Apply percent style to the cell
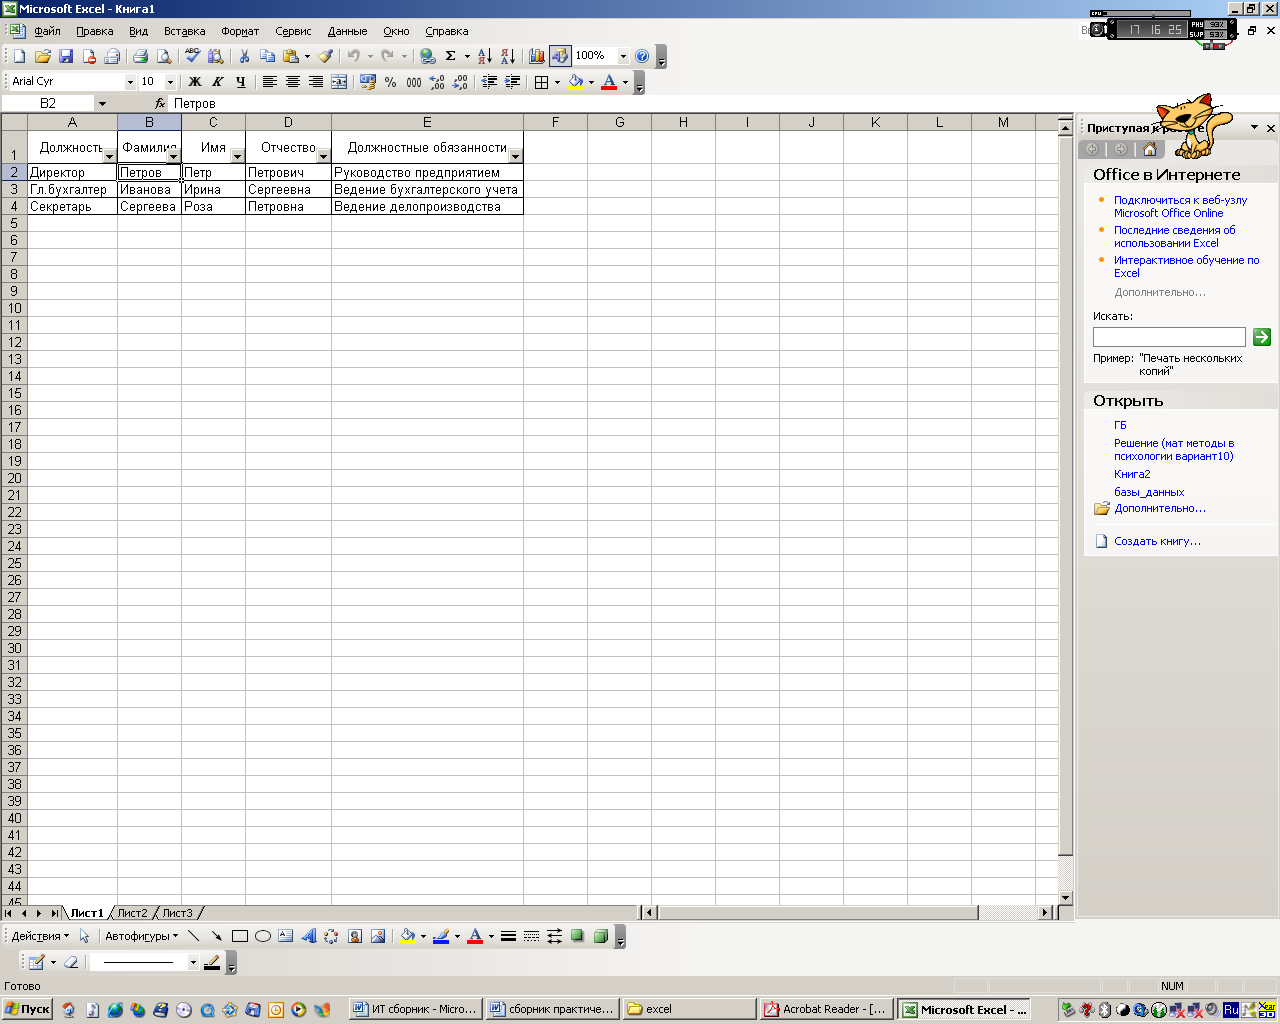The height and width of the screenshot is (1024, 1280). click(x=391, y=82)
